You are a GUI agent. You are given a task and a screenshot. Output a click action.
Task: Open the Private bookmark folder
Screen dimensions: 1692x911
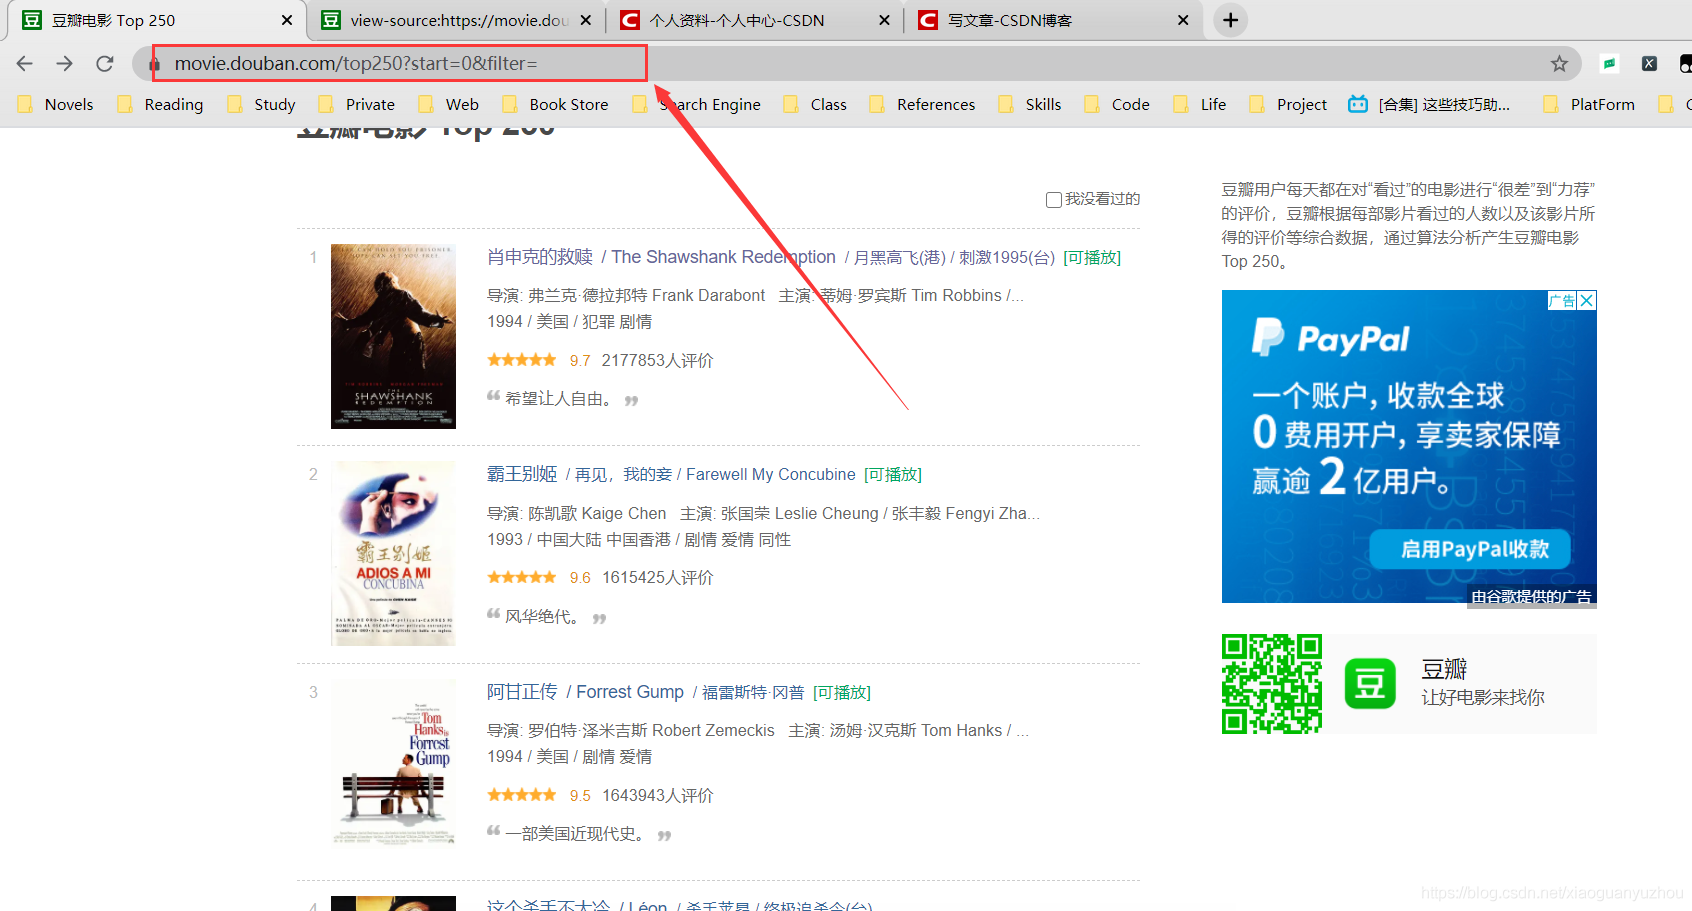[x=357, y=104]
